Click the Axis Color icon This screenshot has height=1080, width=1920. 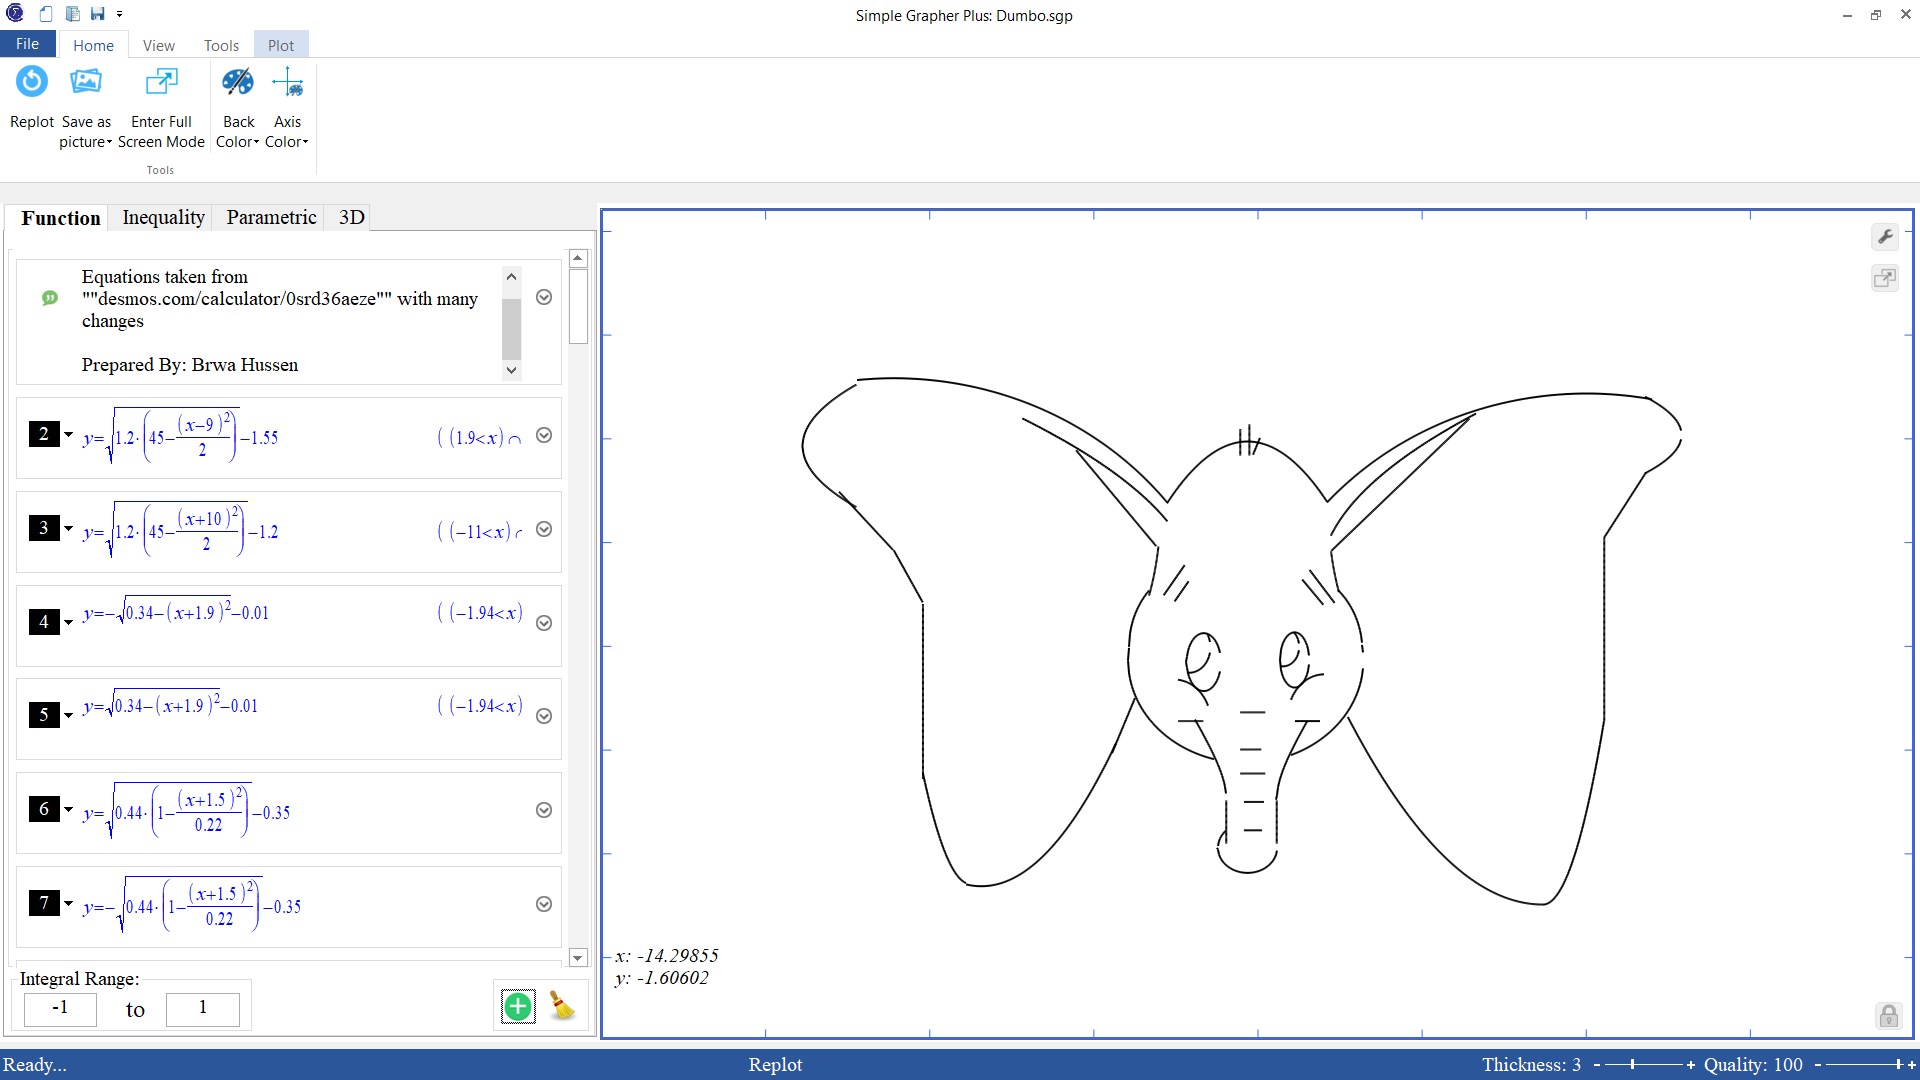click(287, 82)
